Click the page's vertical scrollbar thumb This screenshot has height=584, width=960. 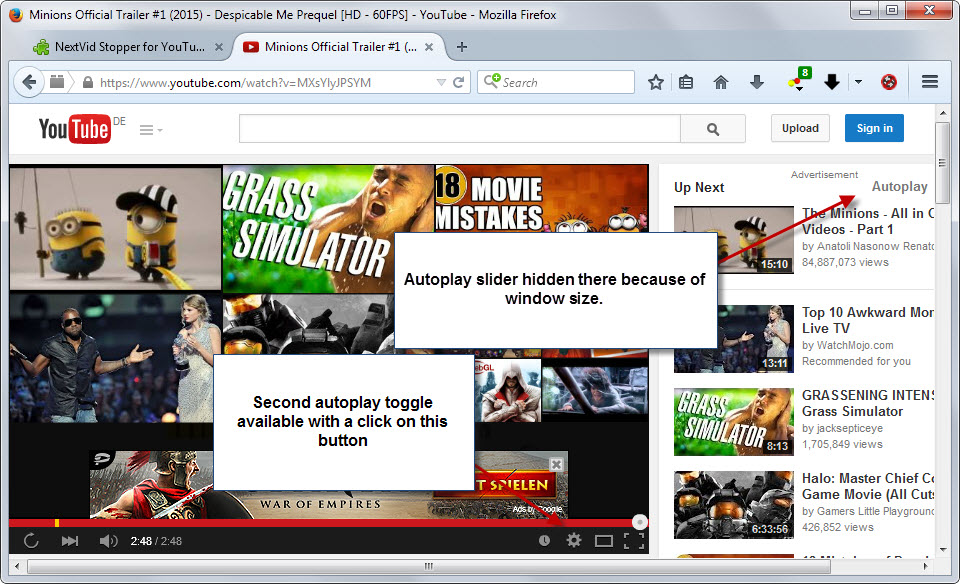click(x=943, y=163)
